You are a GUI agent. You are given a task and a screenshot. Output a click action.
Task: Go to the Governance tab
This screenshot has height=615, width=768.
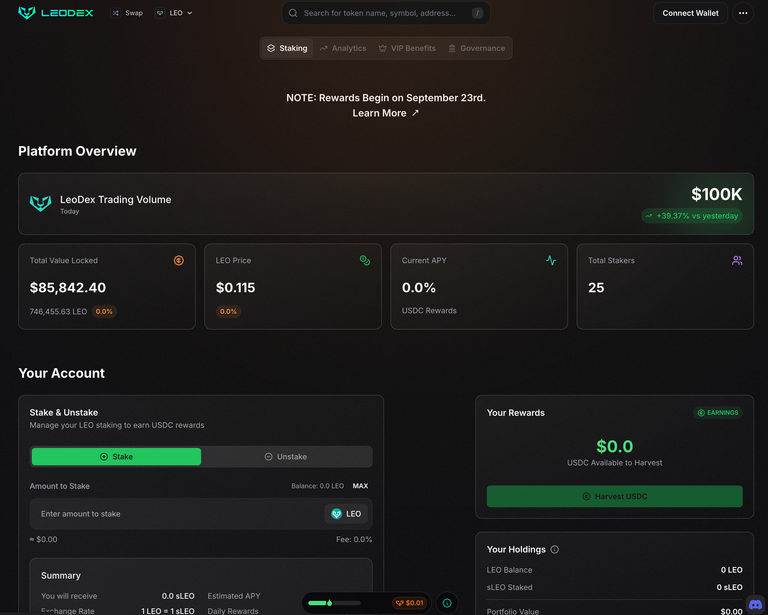[477, 48]
